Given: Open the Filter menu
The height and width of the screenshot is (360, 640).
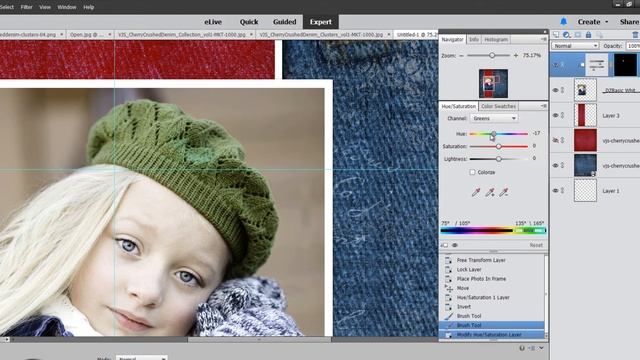Looking at the screenshot, I should click(27, 7).
